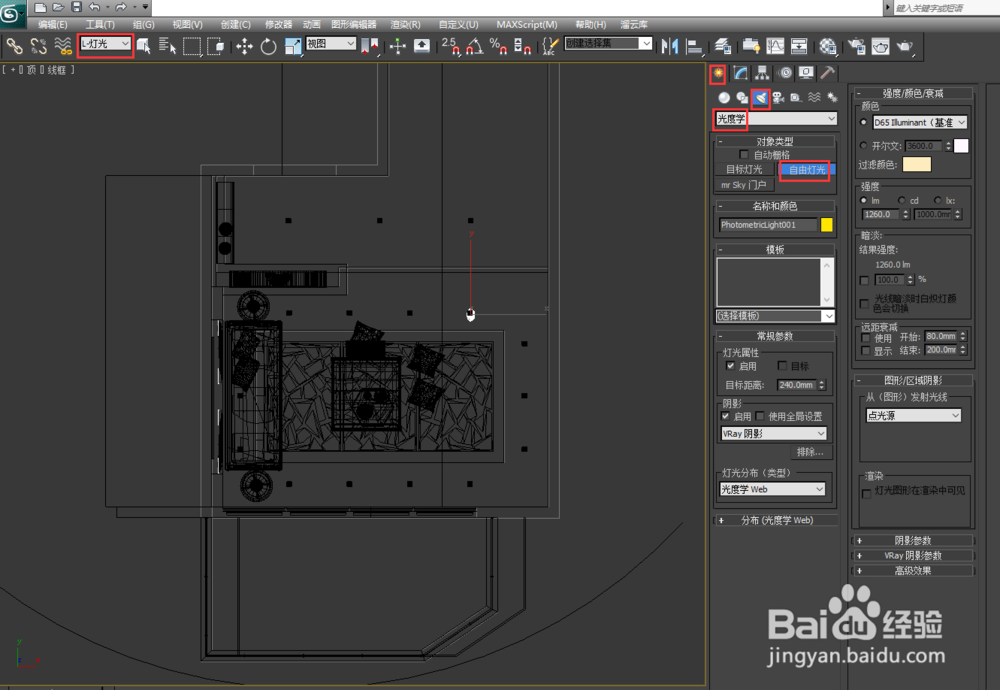The width and height of the screenshot is (1000, 690).
Task: Click the mr Sky 门户 button
Action: click(744, 185)
